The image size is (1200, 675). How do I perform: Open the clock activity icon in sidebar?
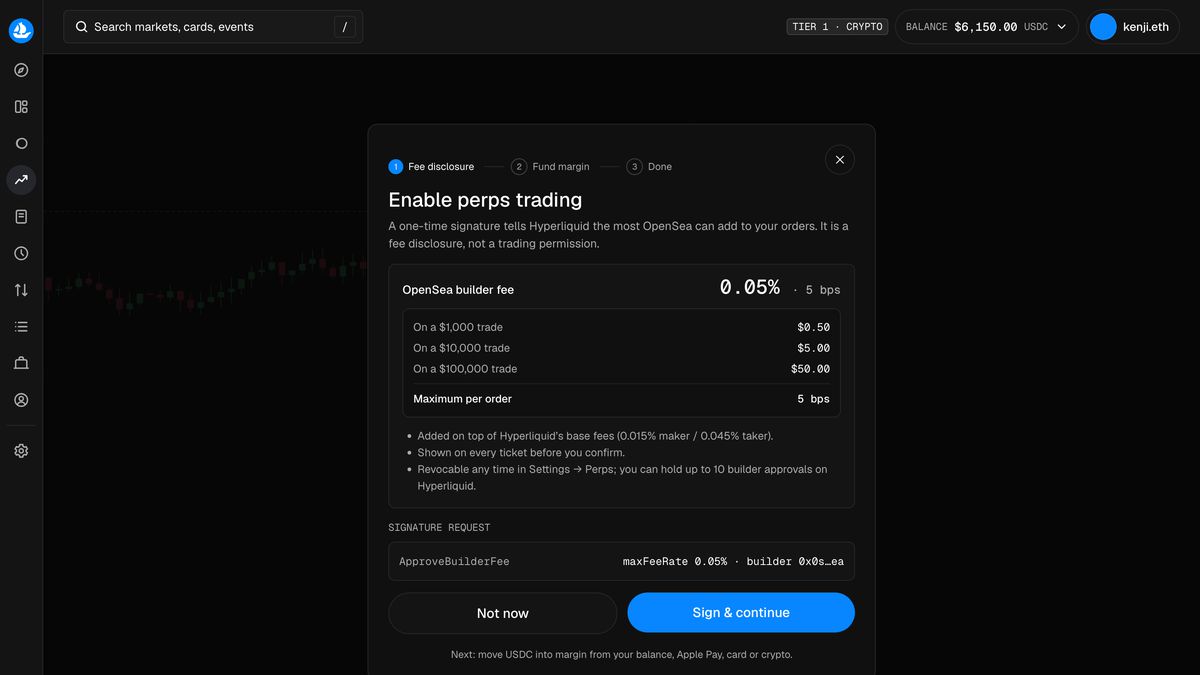click(21, 253)
